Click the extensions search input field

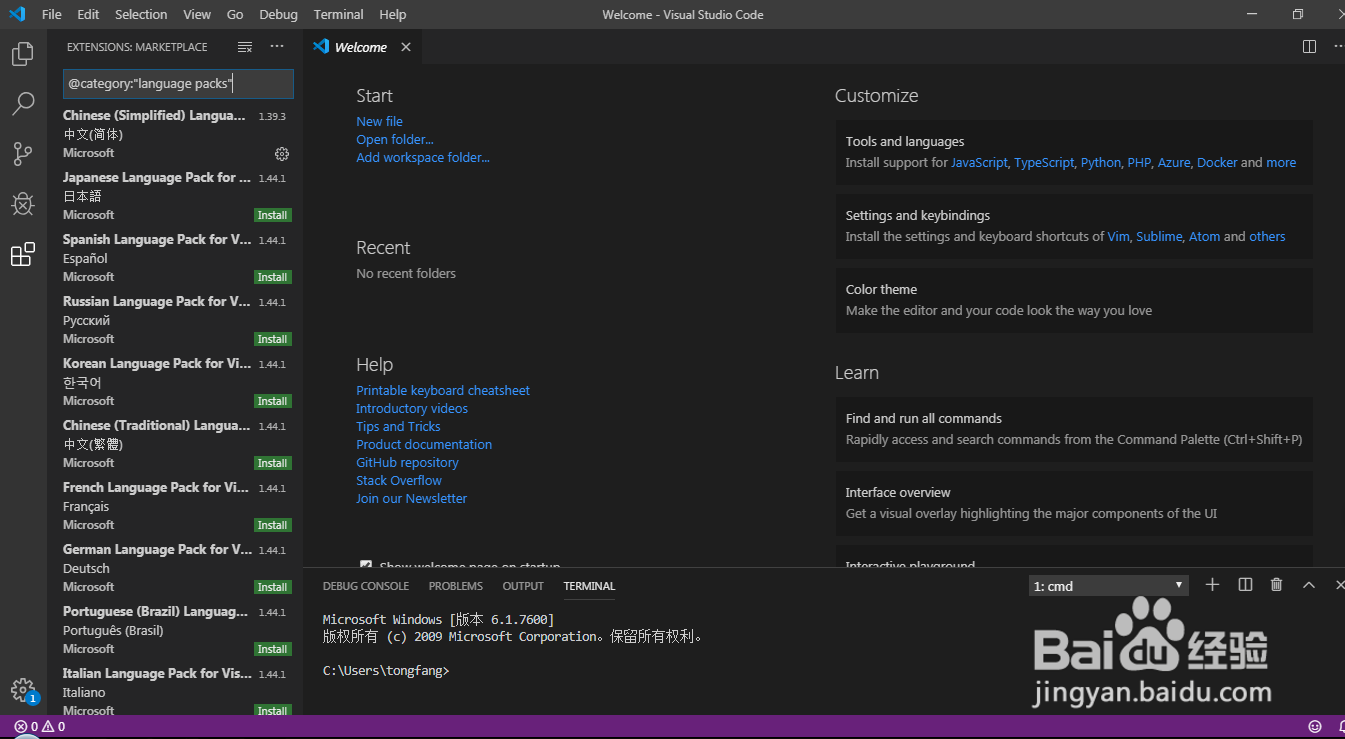(178, 84)
